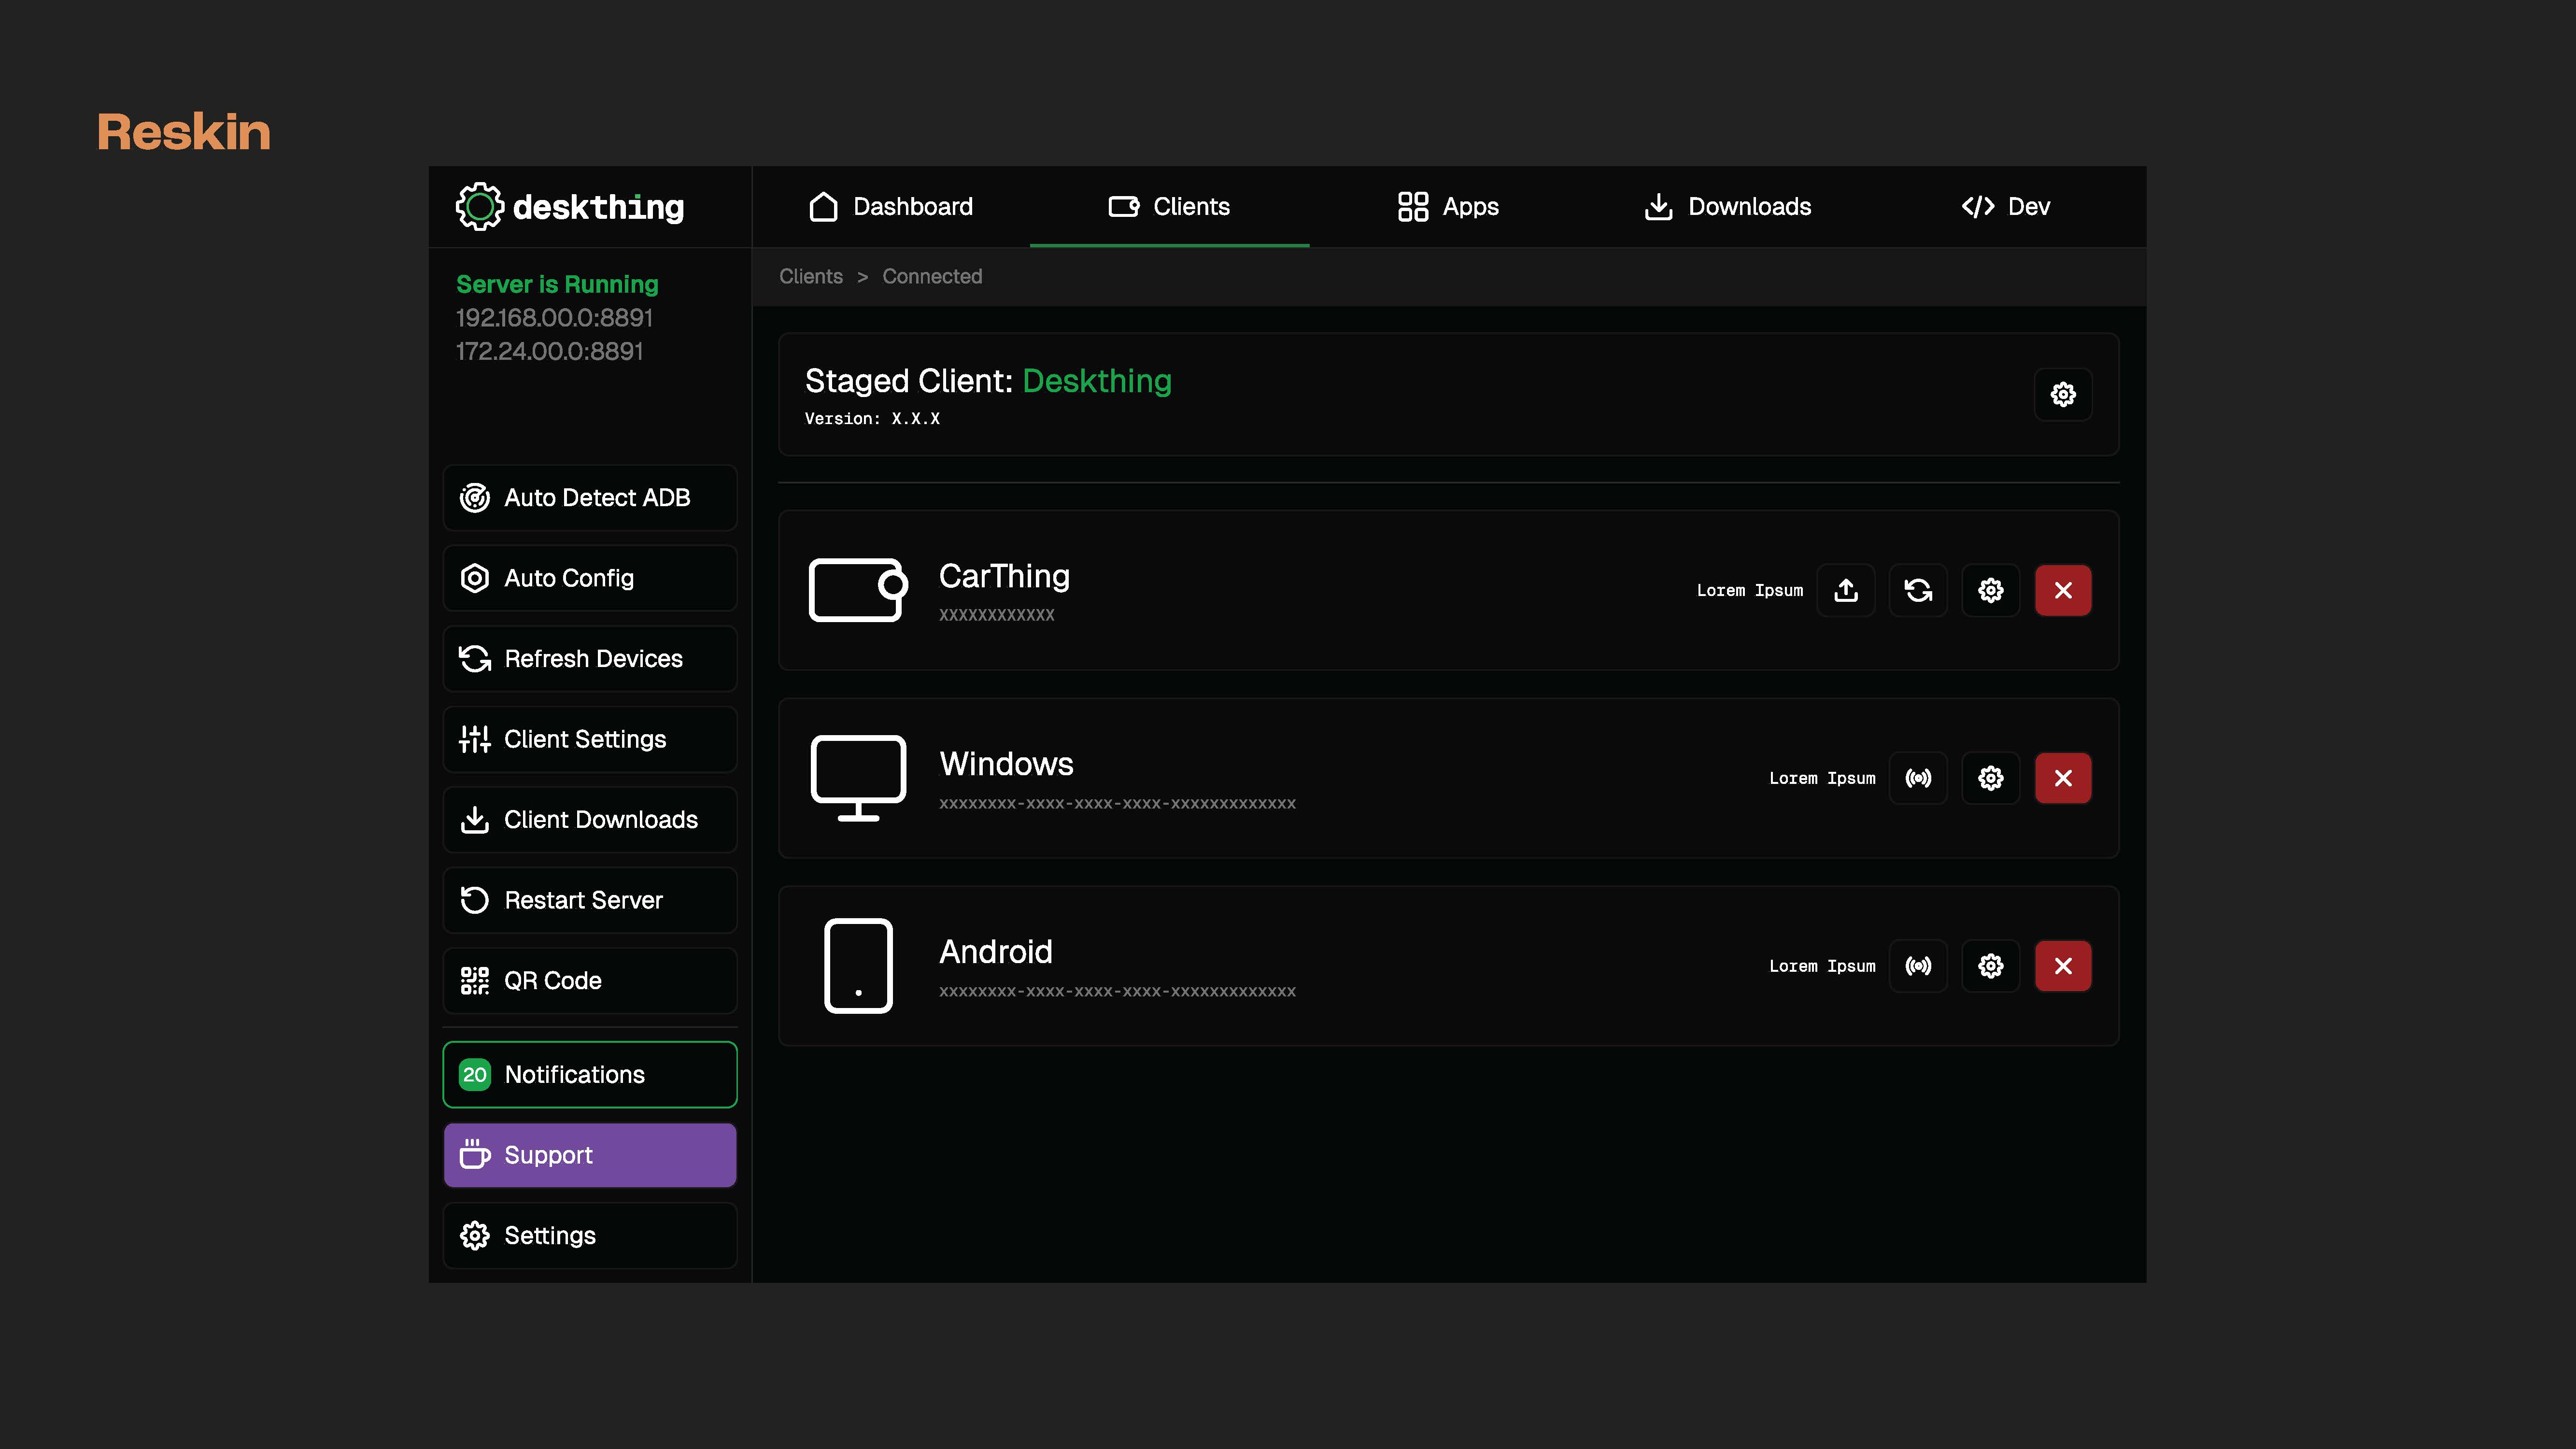The height and width of the screenshot is (1449, 2576).
Task: Open the Apps tab
Action: 1448,207
